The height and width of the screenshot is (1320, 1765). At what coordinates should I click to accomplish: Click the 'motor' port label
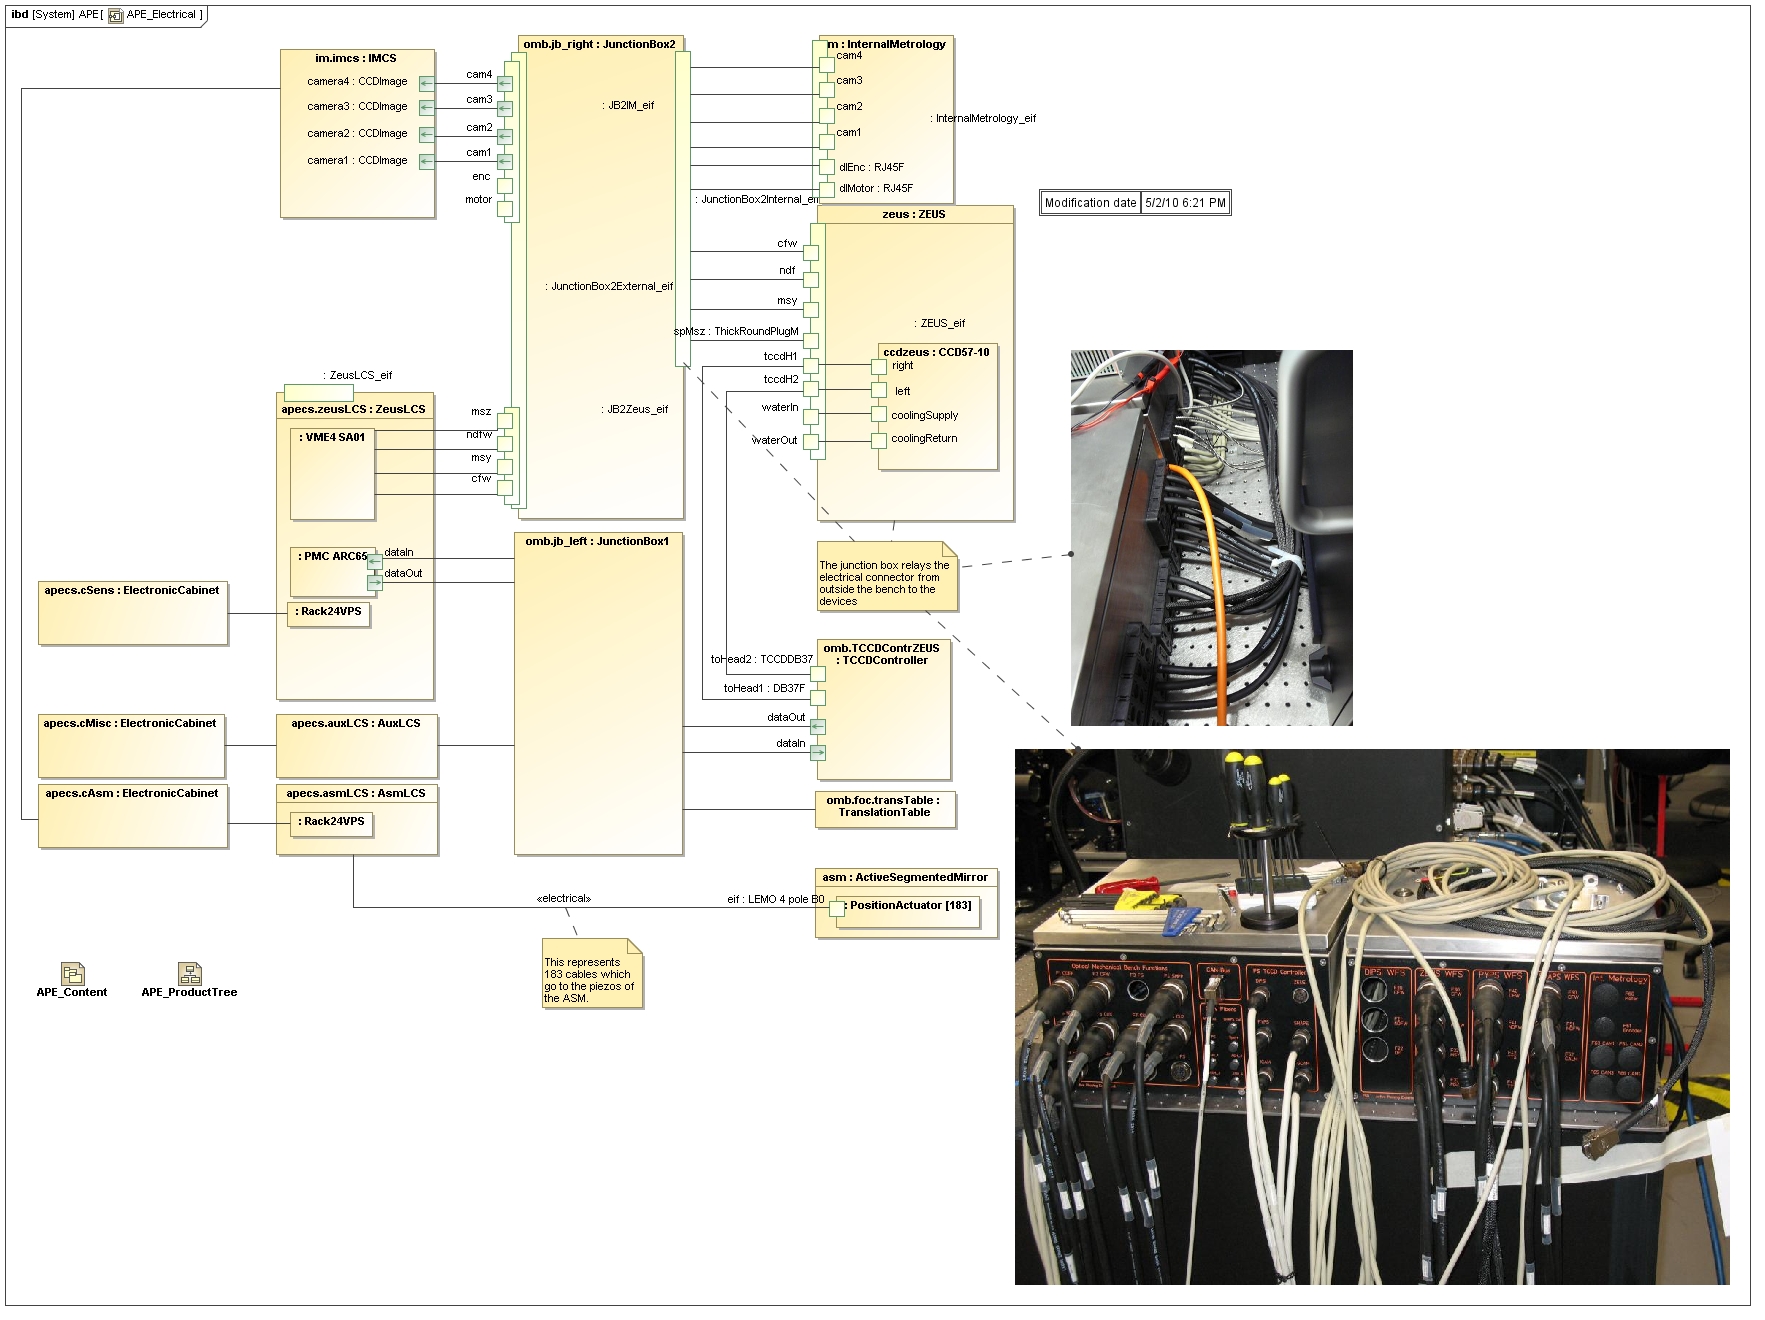click(x=478, y=199)
